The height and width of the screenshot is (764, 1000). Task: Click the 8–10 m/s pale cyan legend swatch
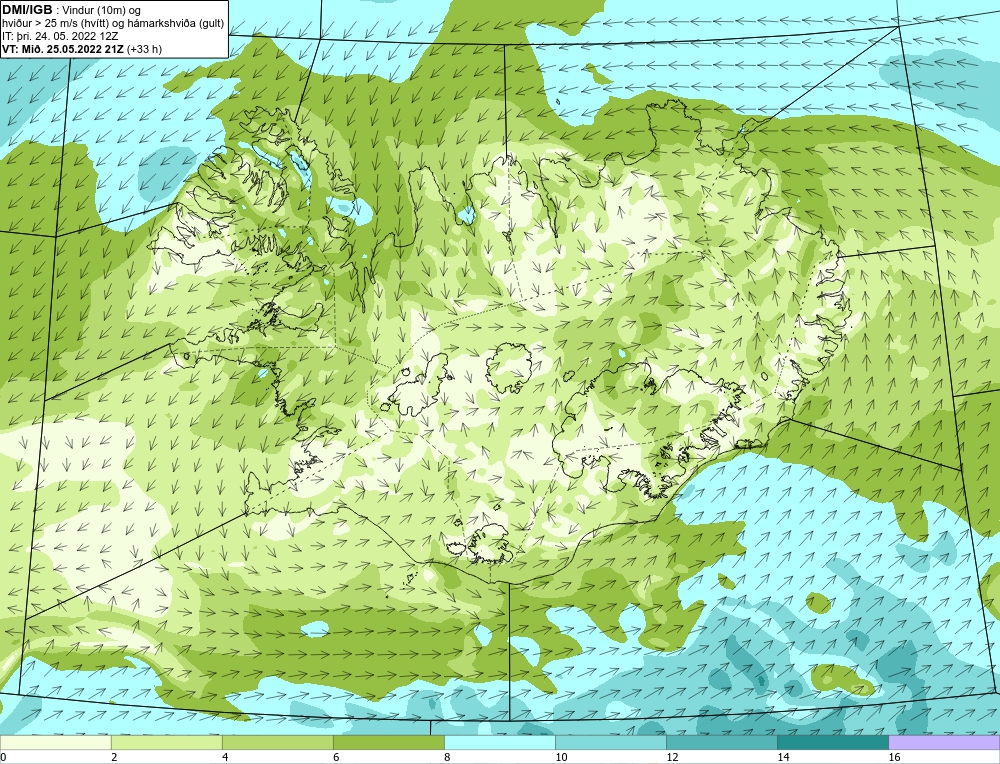tap(499, 743)
